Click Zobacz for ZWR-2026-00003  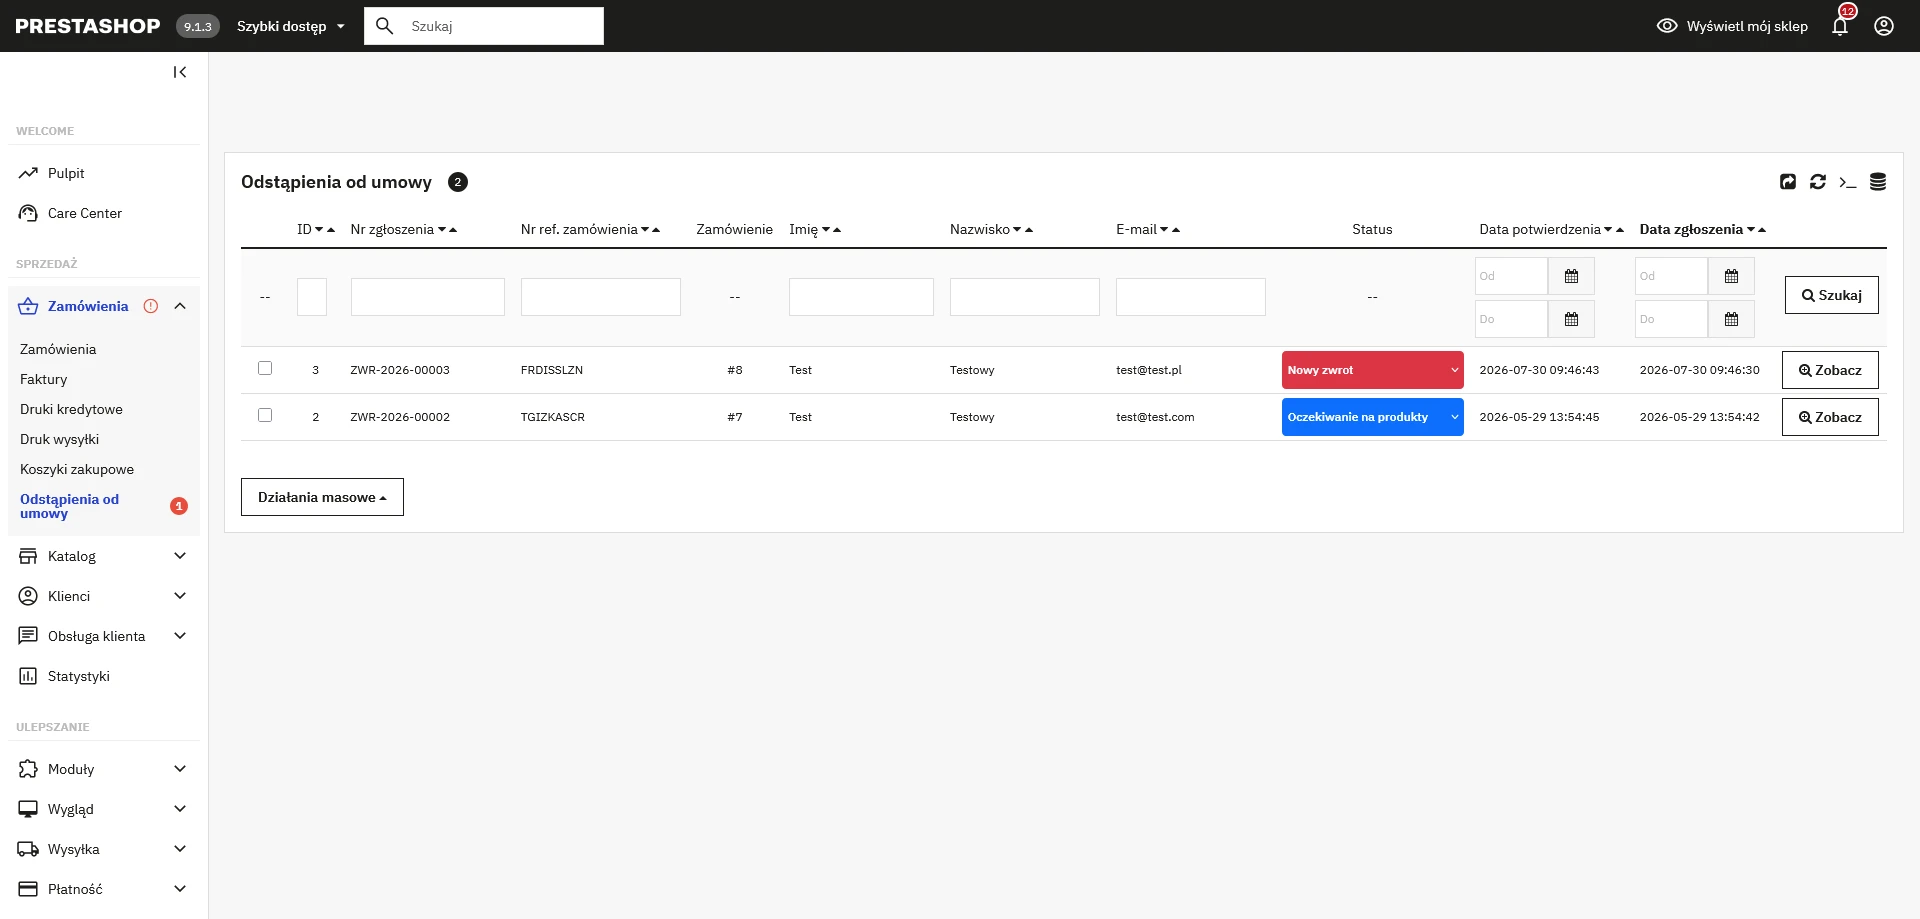[1830, 370]
